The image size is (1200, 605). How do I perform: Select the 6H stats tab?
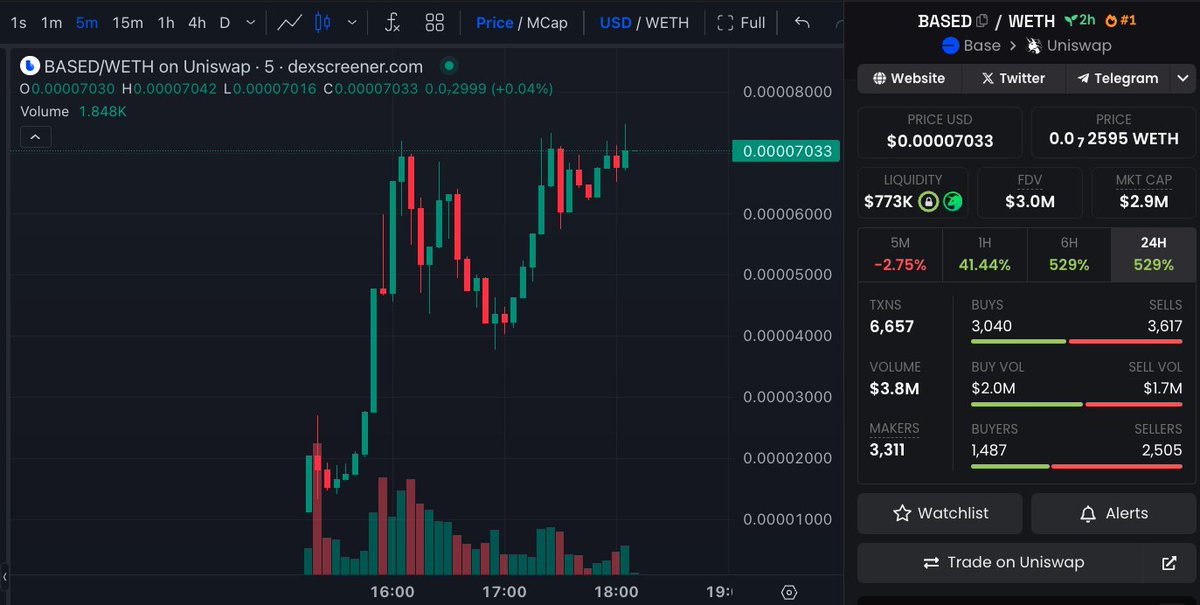(1069, 254)
